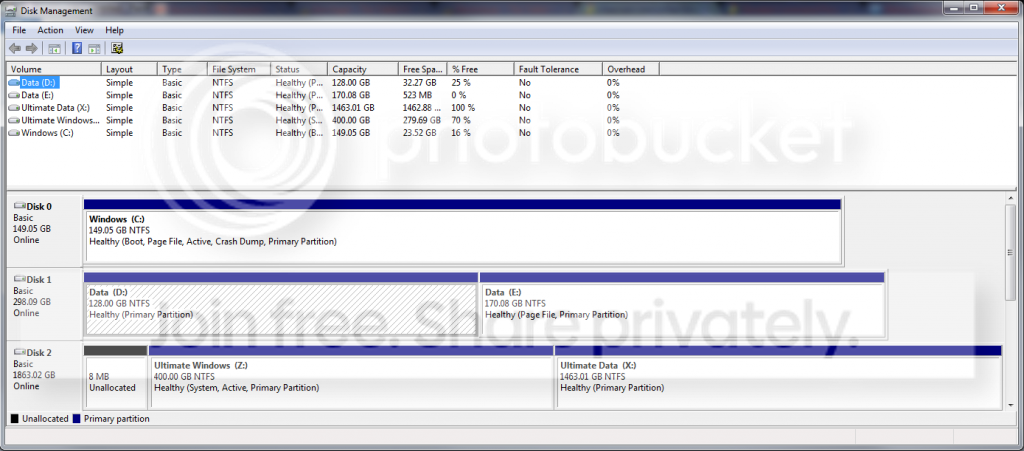Toggle the Show/Hide Console Tree toolbar icon
1024x451 pixels.
coord(55,48)
